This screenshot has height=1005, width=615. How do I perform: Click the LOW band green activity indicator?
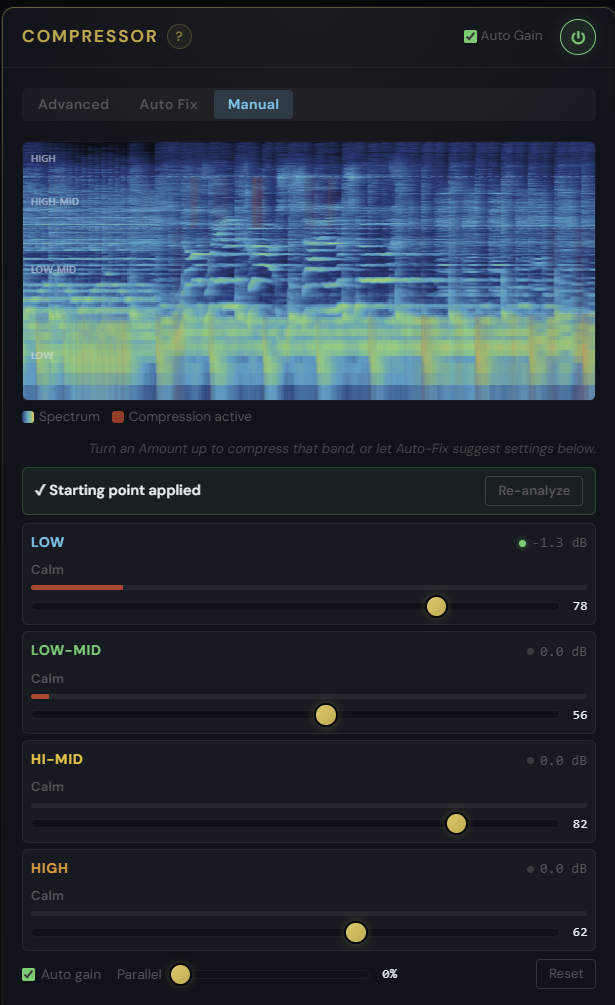coord(522,544)
